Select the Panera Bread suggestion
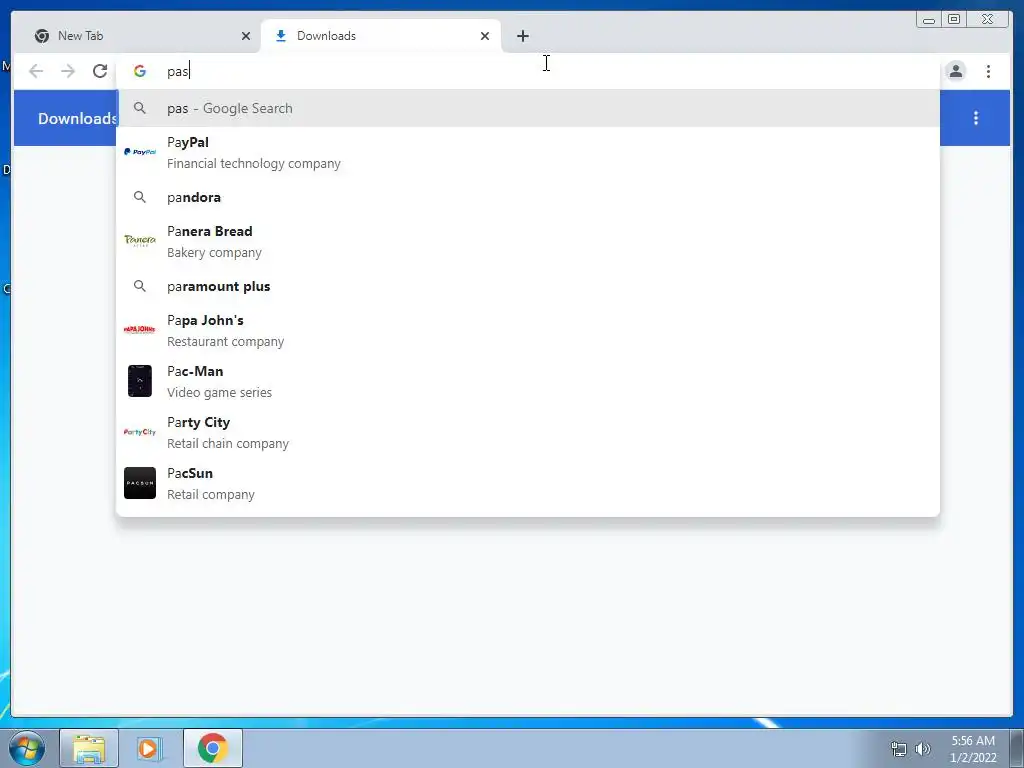 (528, 241)
